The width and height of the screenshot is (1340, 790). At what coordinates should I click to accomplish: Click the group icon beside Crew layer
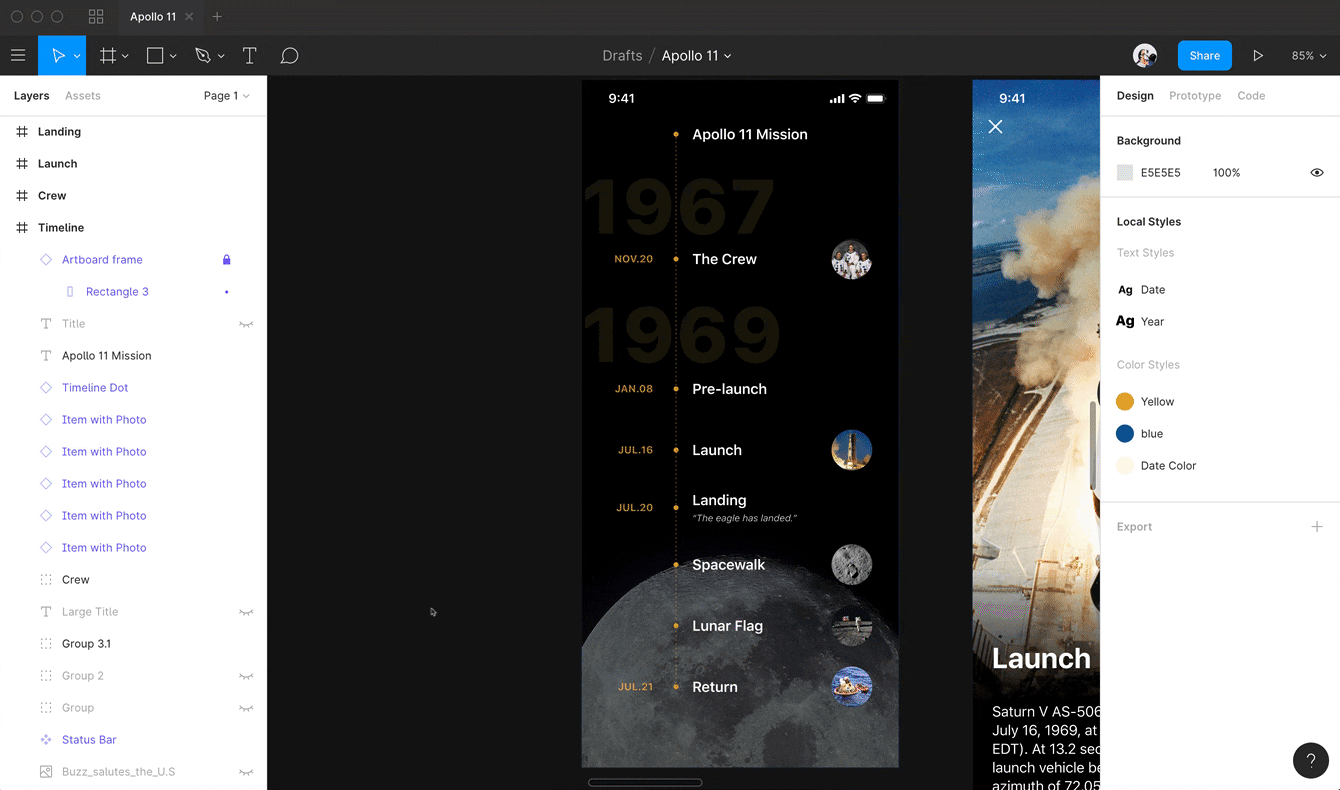pyautogui.click(x=46, y=580)
